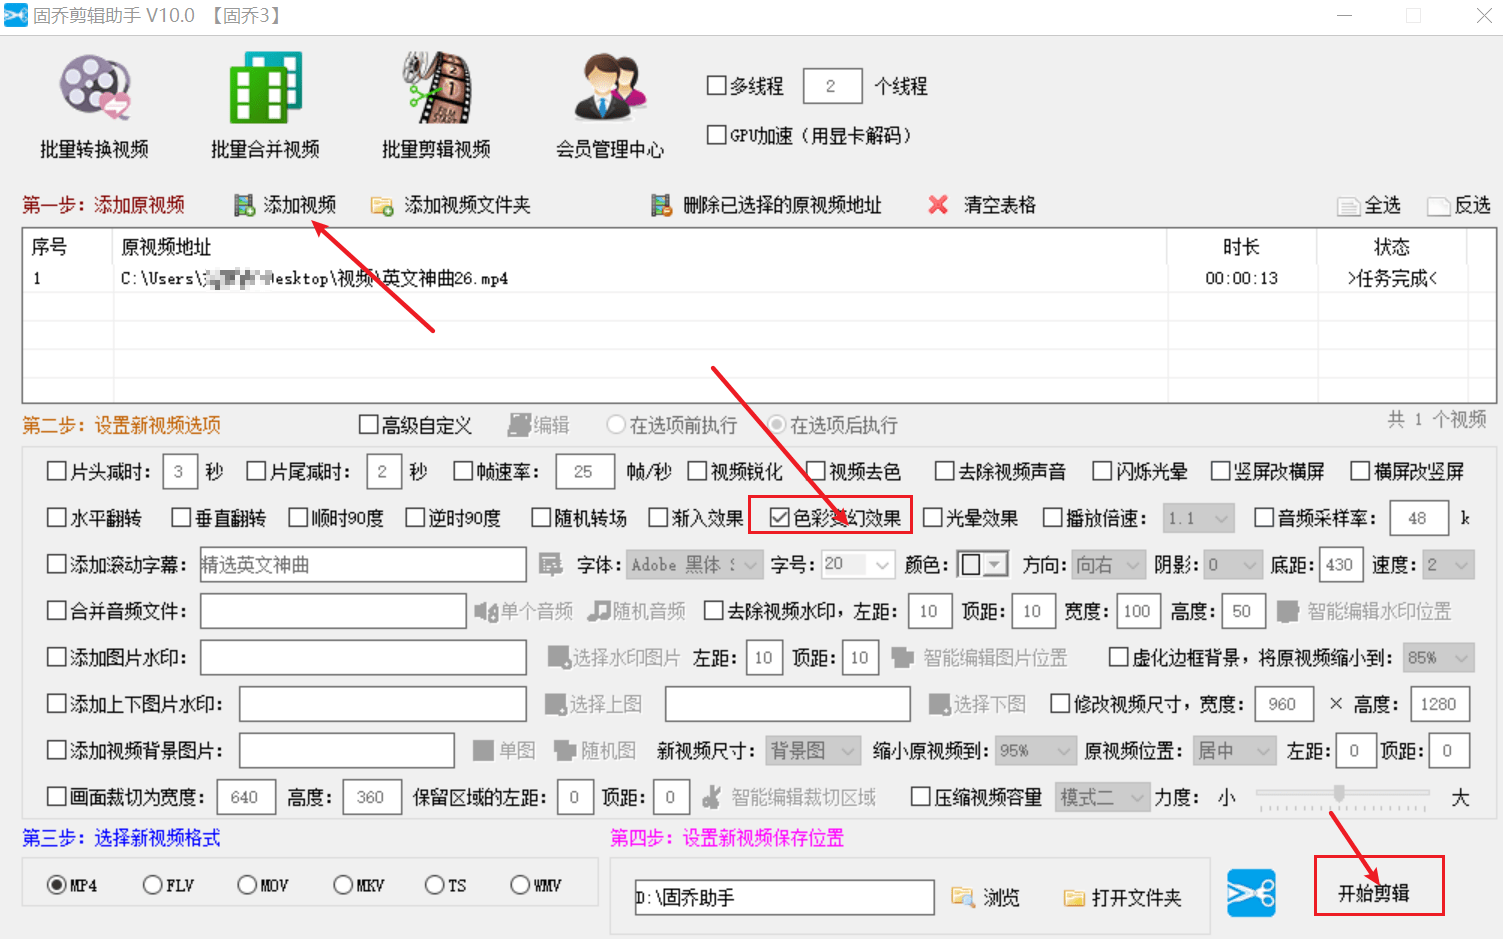Open the 批量剪辑视频 tool icon

436,88
